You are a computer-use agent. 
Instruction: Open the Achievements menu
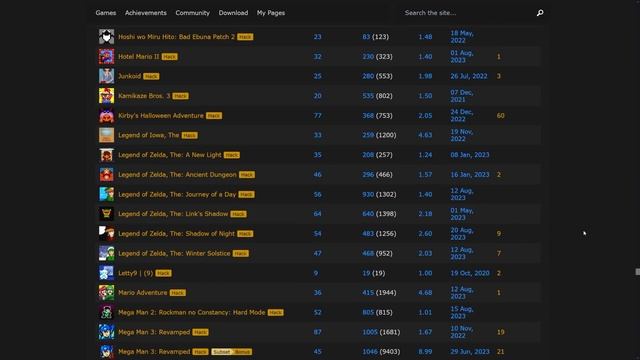[x=146, y=13]
